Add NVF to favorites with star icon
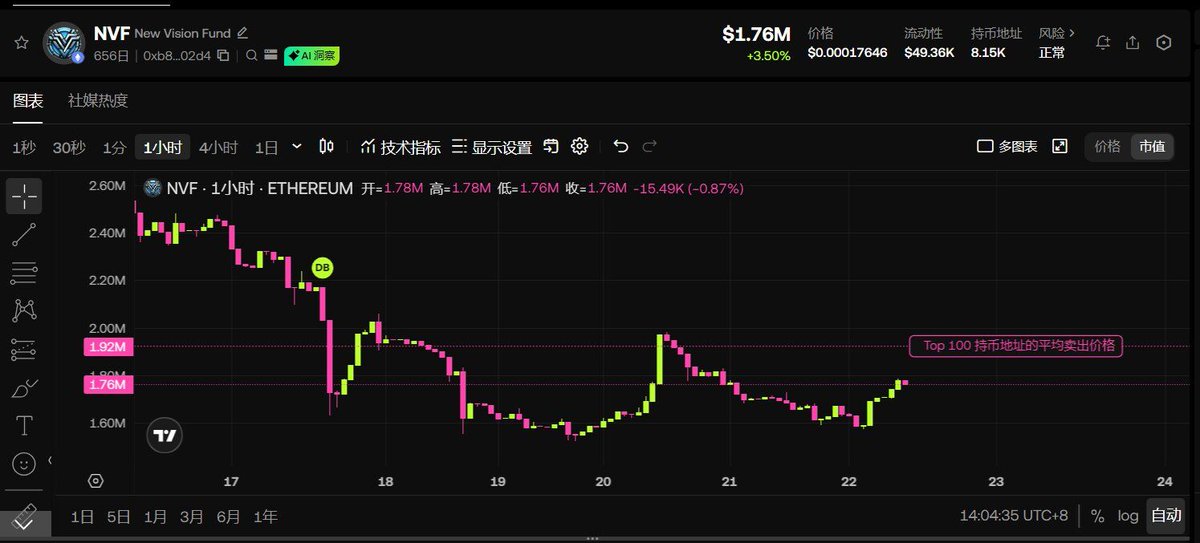 tap(21, 42)
